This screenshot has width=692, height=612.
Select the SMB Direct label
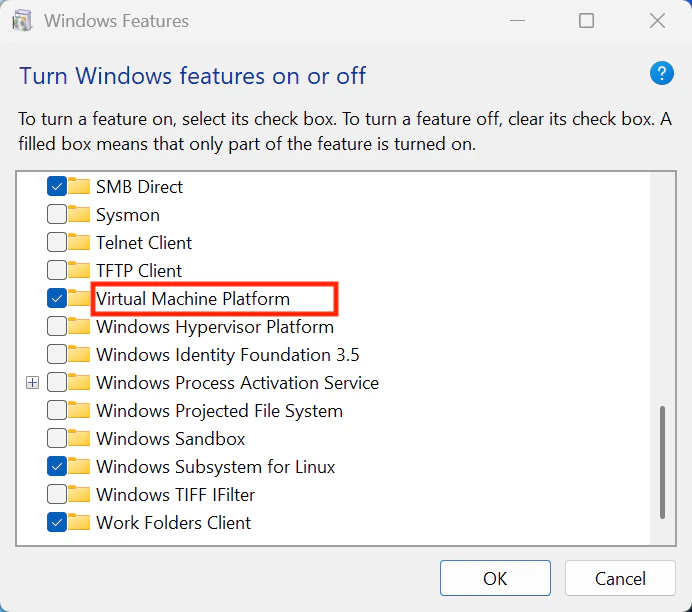pyautogui.click(x=139, y=187)
